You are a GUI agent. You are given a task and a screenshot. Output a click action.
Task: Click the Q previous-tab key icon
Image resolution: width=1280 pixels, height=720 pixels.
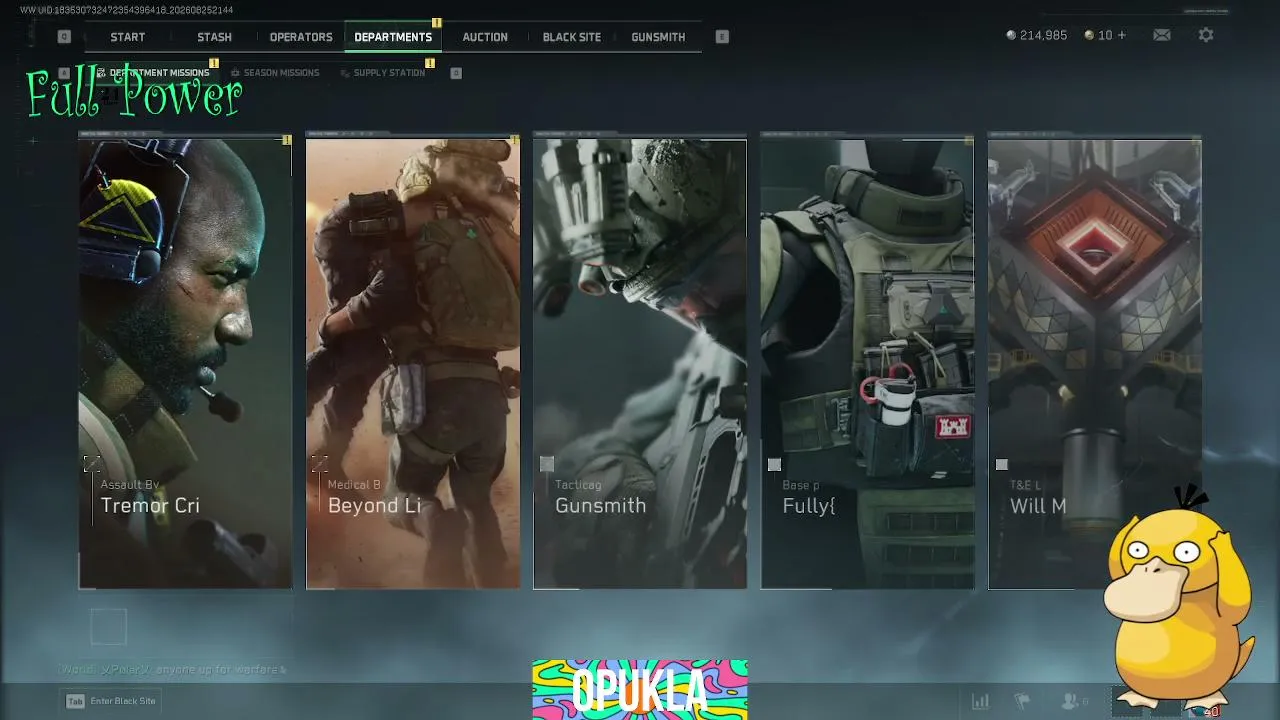[64, 37]
